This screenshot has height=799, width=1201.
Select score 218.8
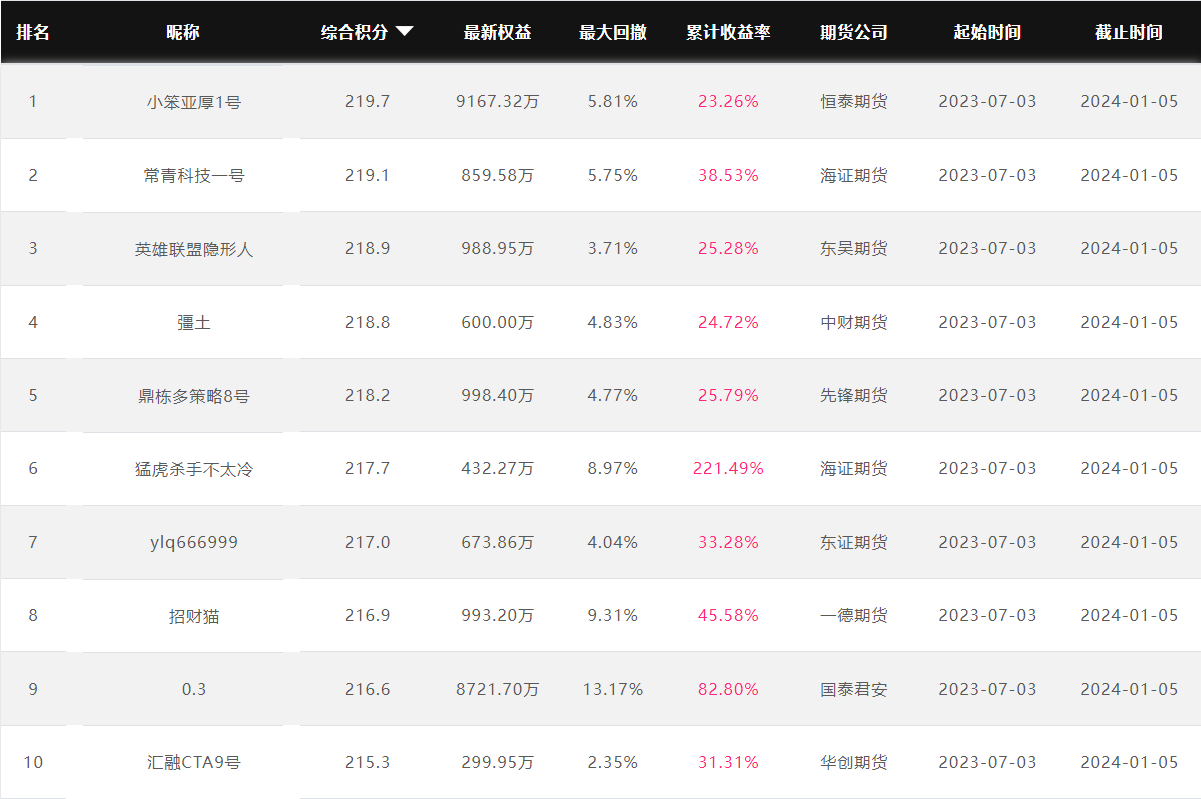[367, 322]
